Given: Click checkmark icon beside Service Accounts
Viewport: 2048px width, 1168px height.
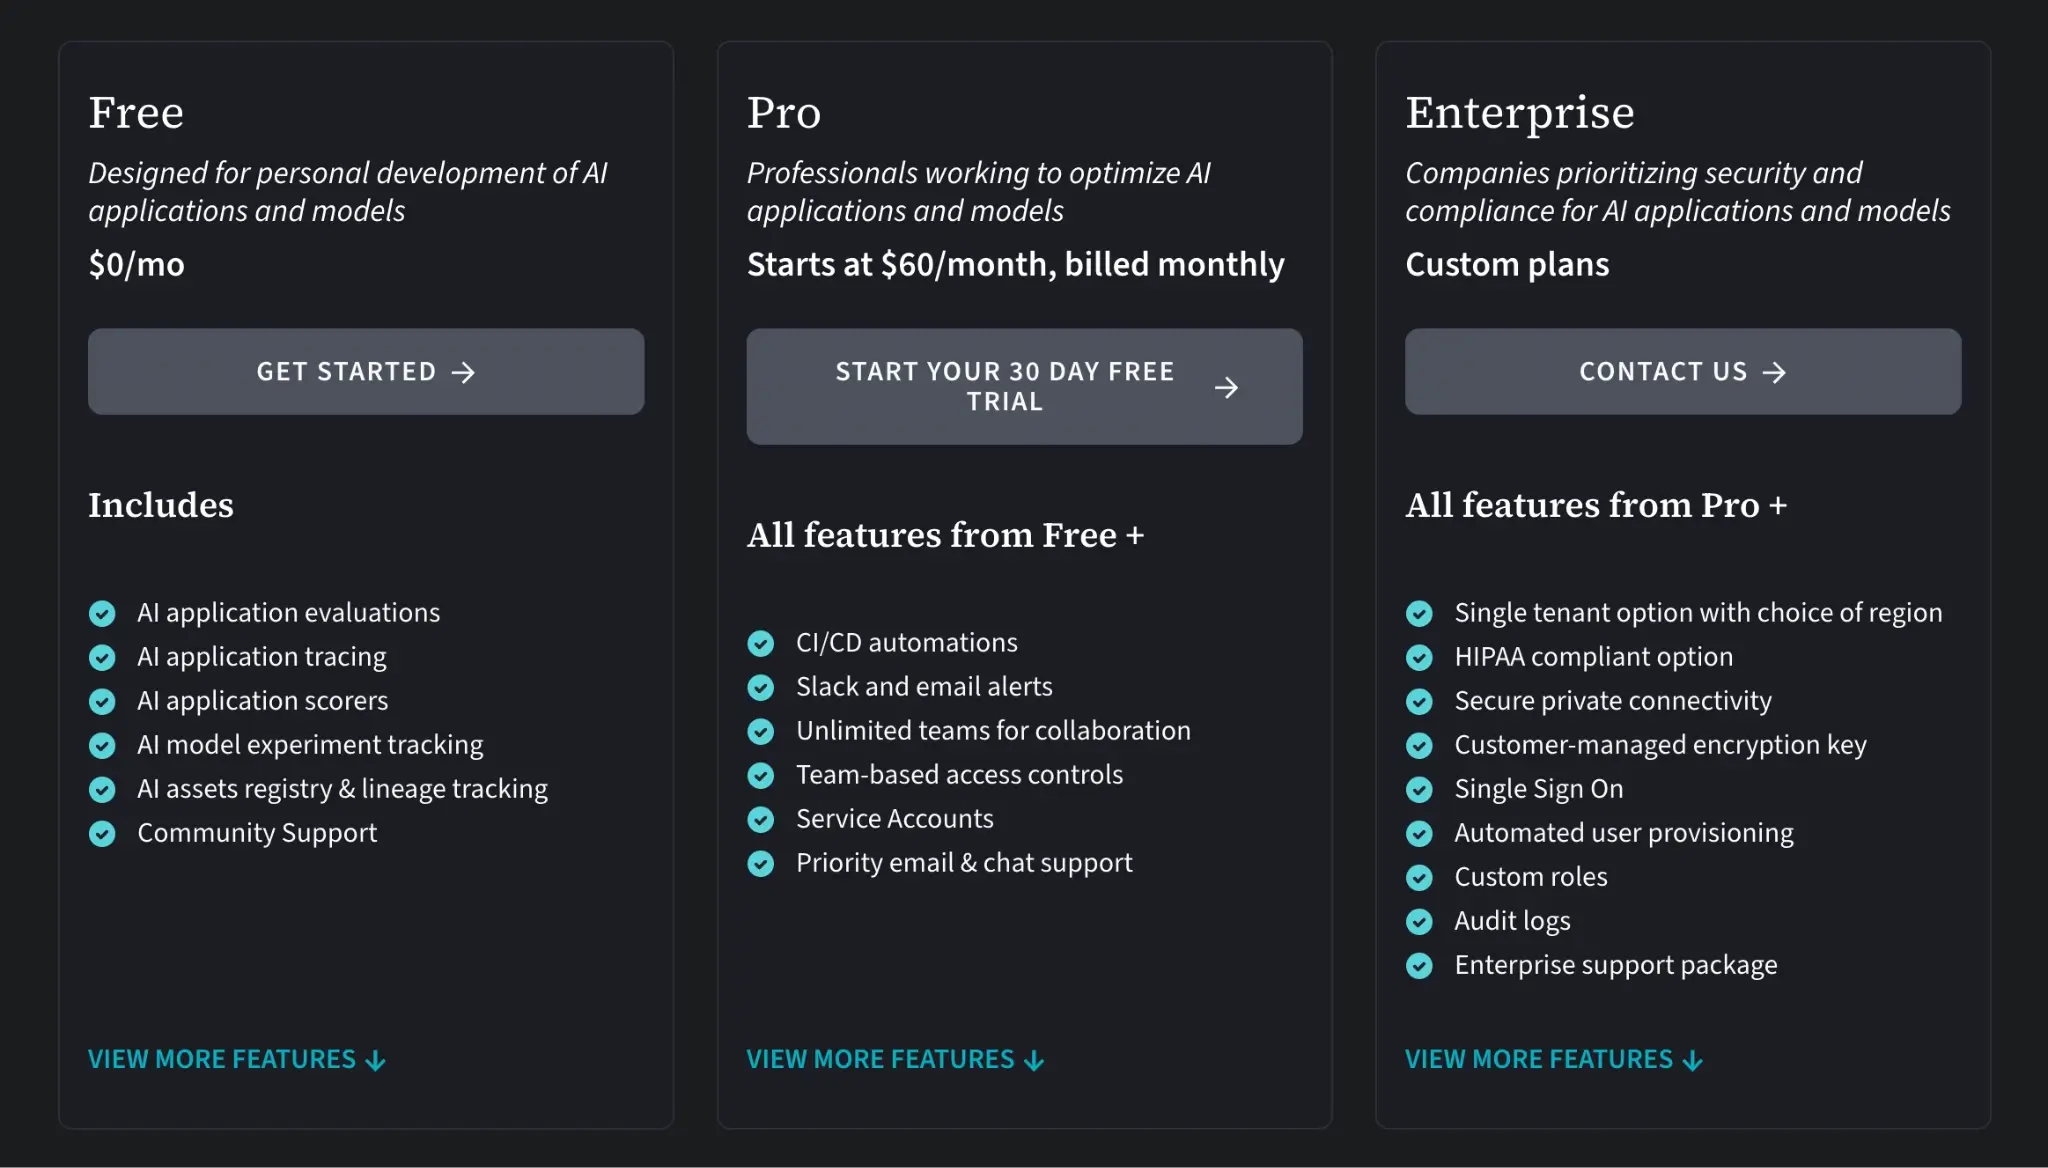Looking at the screenshot, I should [x=761, y=819].
